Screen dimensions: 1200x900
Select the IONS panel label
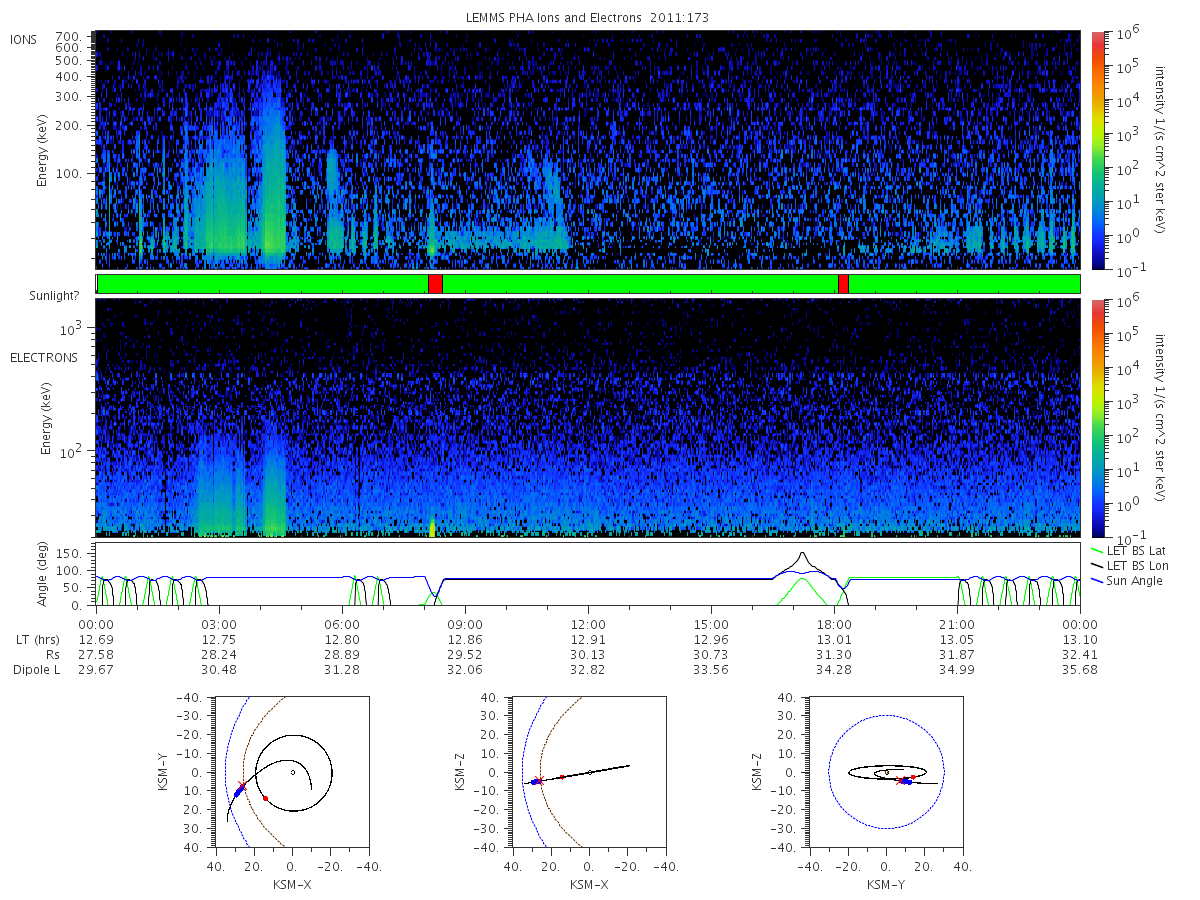pos(24,40)
